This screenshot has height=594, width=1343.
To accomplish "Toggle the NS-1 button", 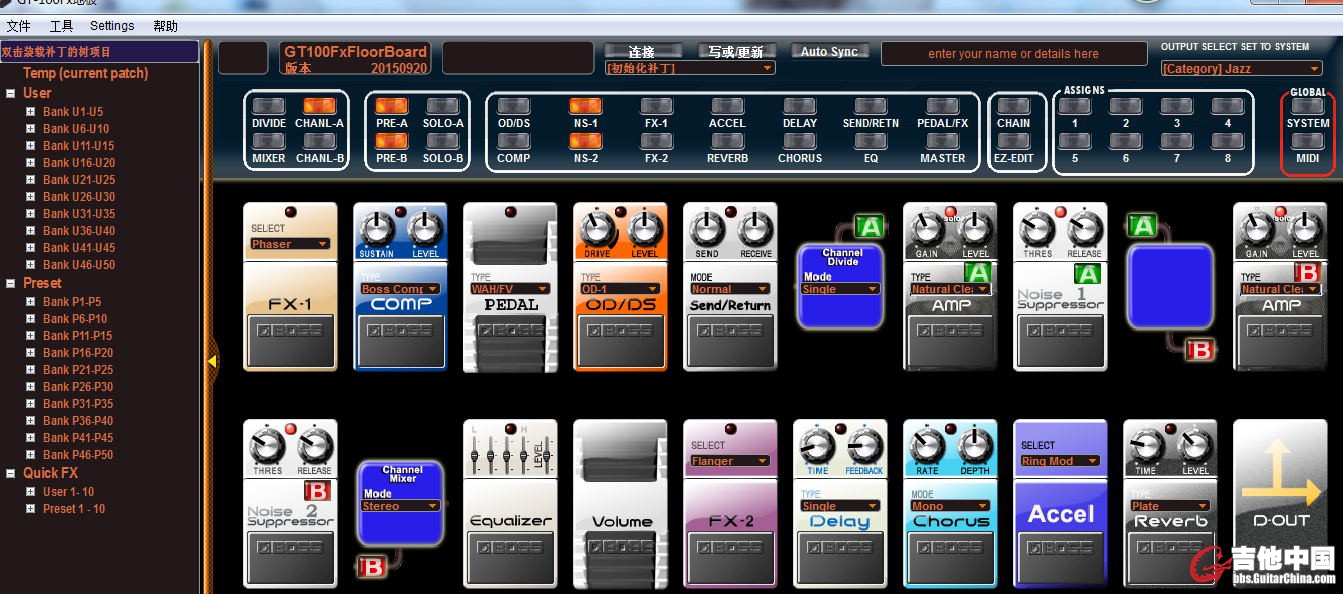I will pos(585,106).
